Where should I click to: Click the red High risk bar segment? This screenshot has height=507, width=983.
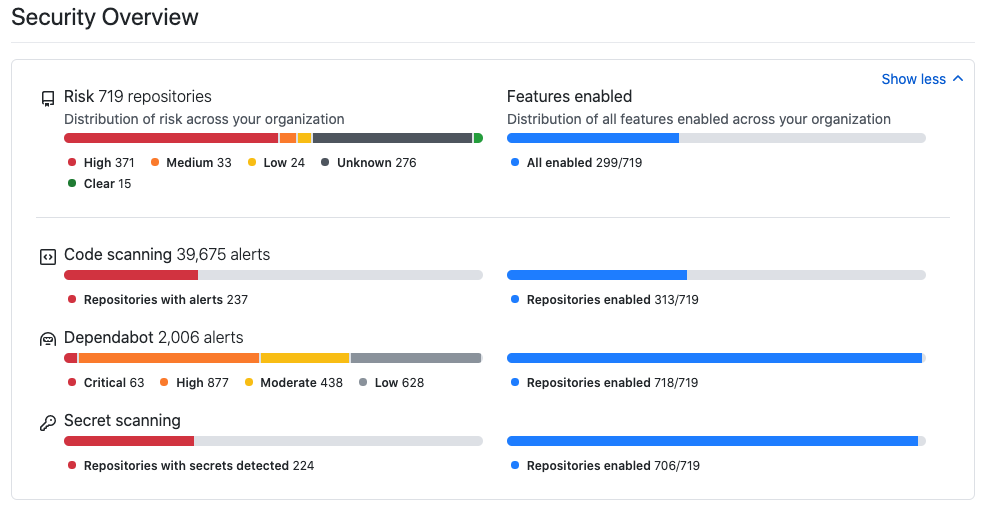coord(171,138)
